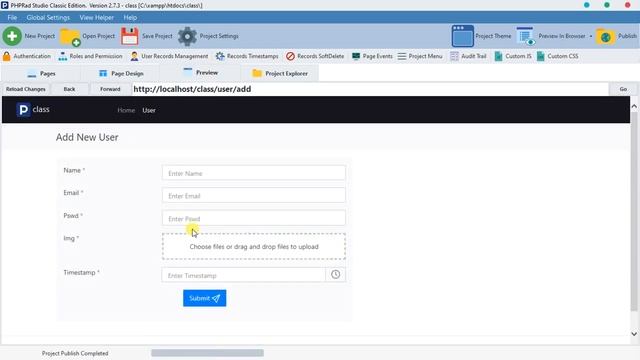Click Preview In Browser icon
This screenshot has width=640, height=360.
coord(525,36)
